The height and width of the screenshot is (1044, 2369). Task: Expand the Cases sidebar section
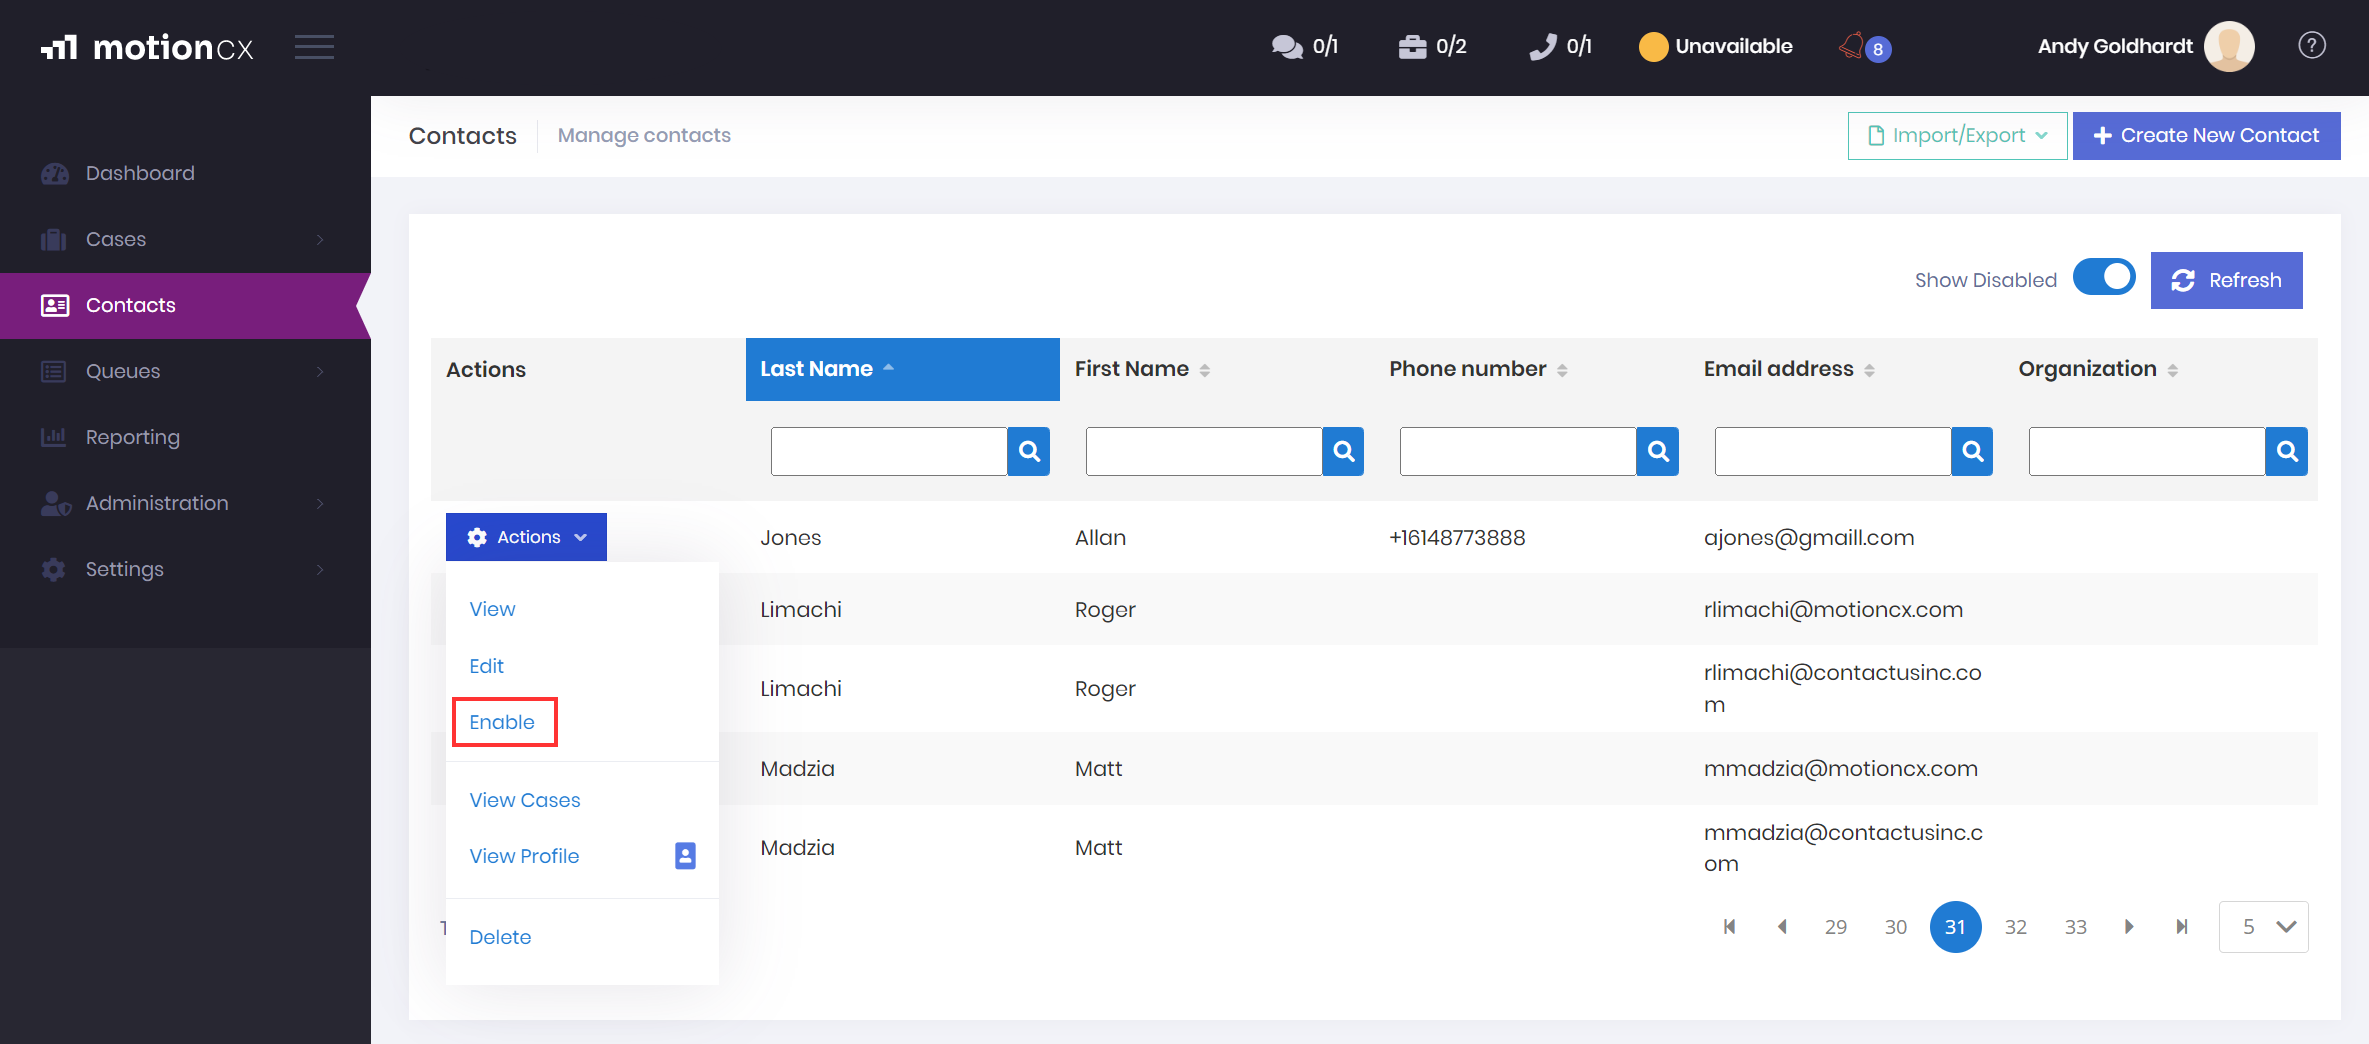(185, 239)
